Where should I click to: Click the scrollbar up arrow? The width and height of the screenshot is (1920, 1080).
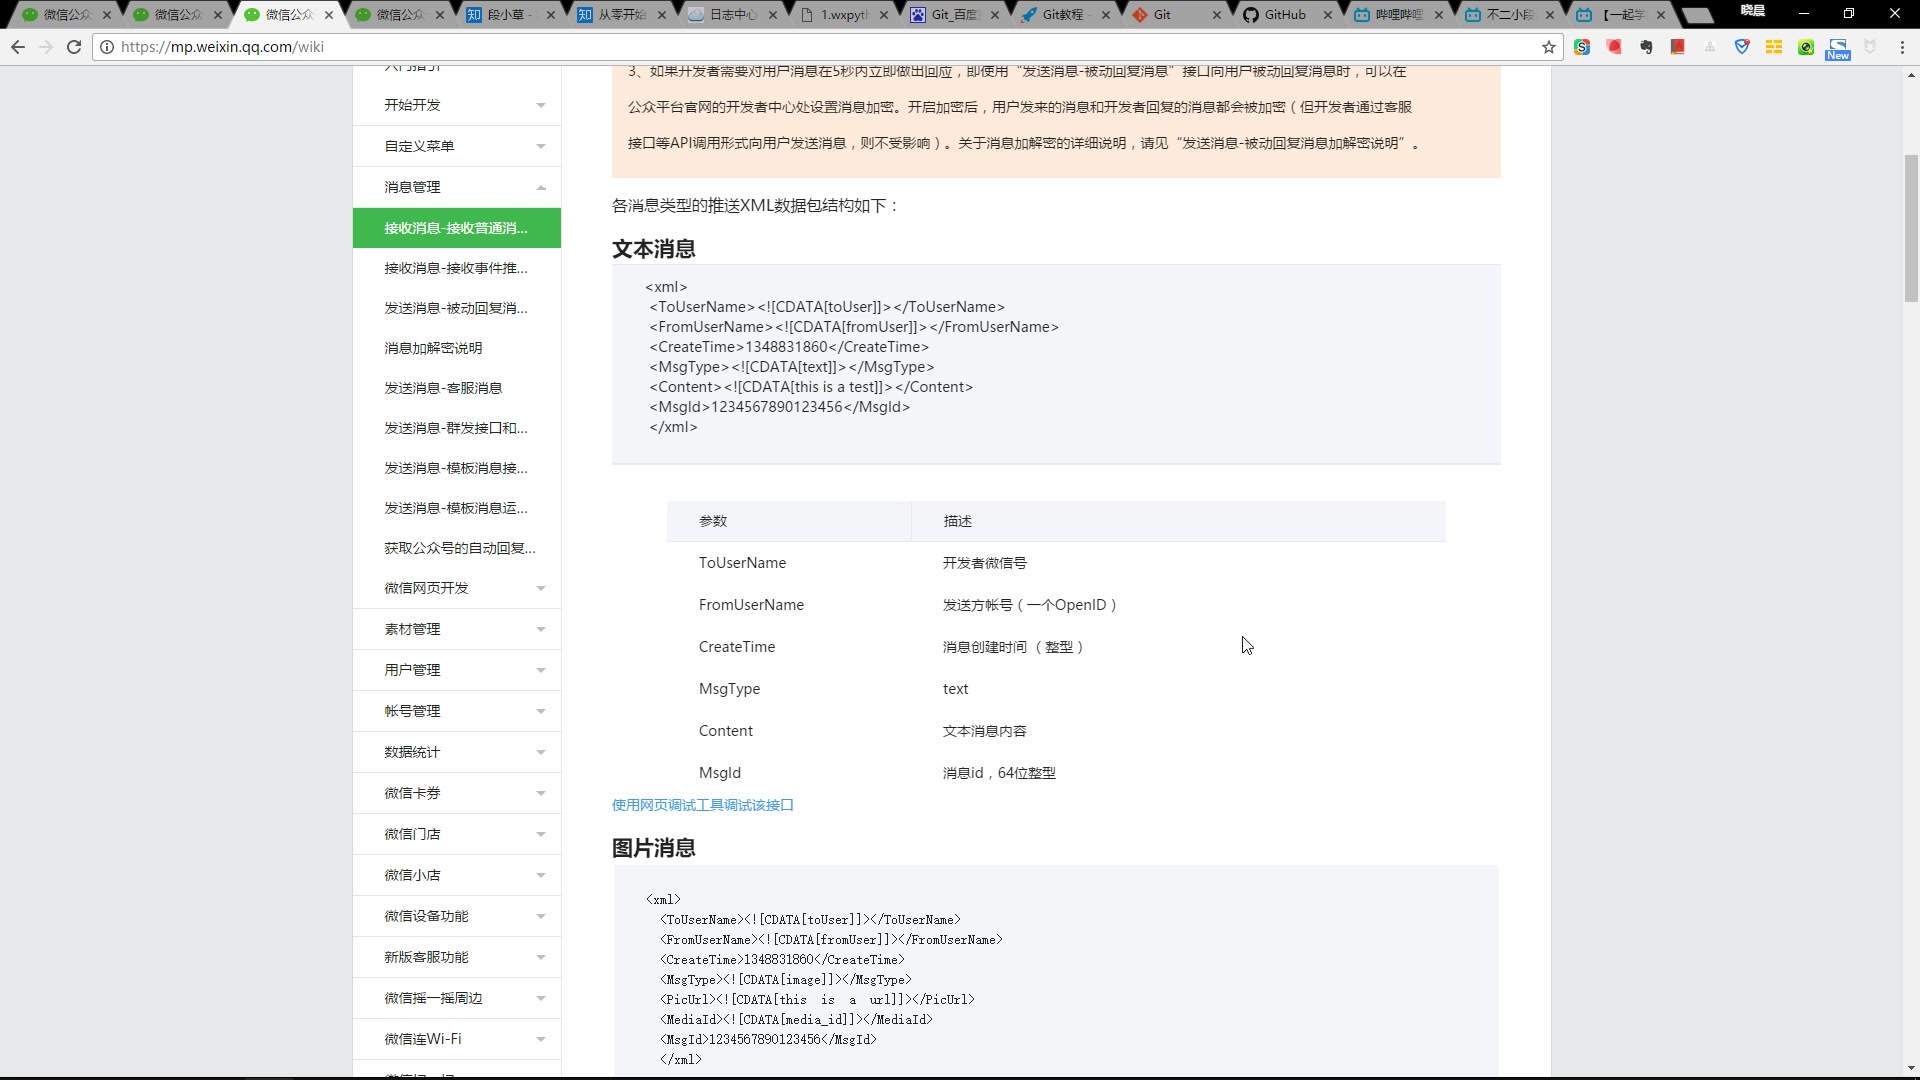point(1911,75)
